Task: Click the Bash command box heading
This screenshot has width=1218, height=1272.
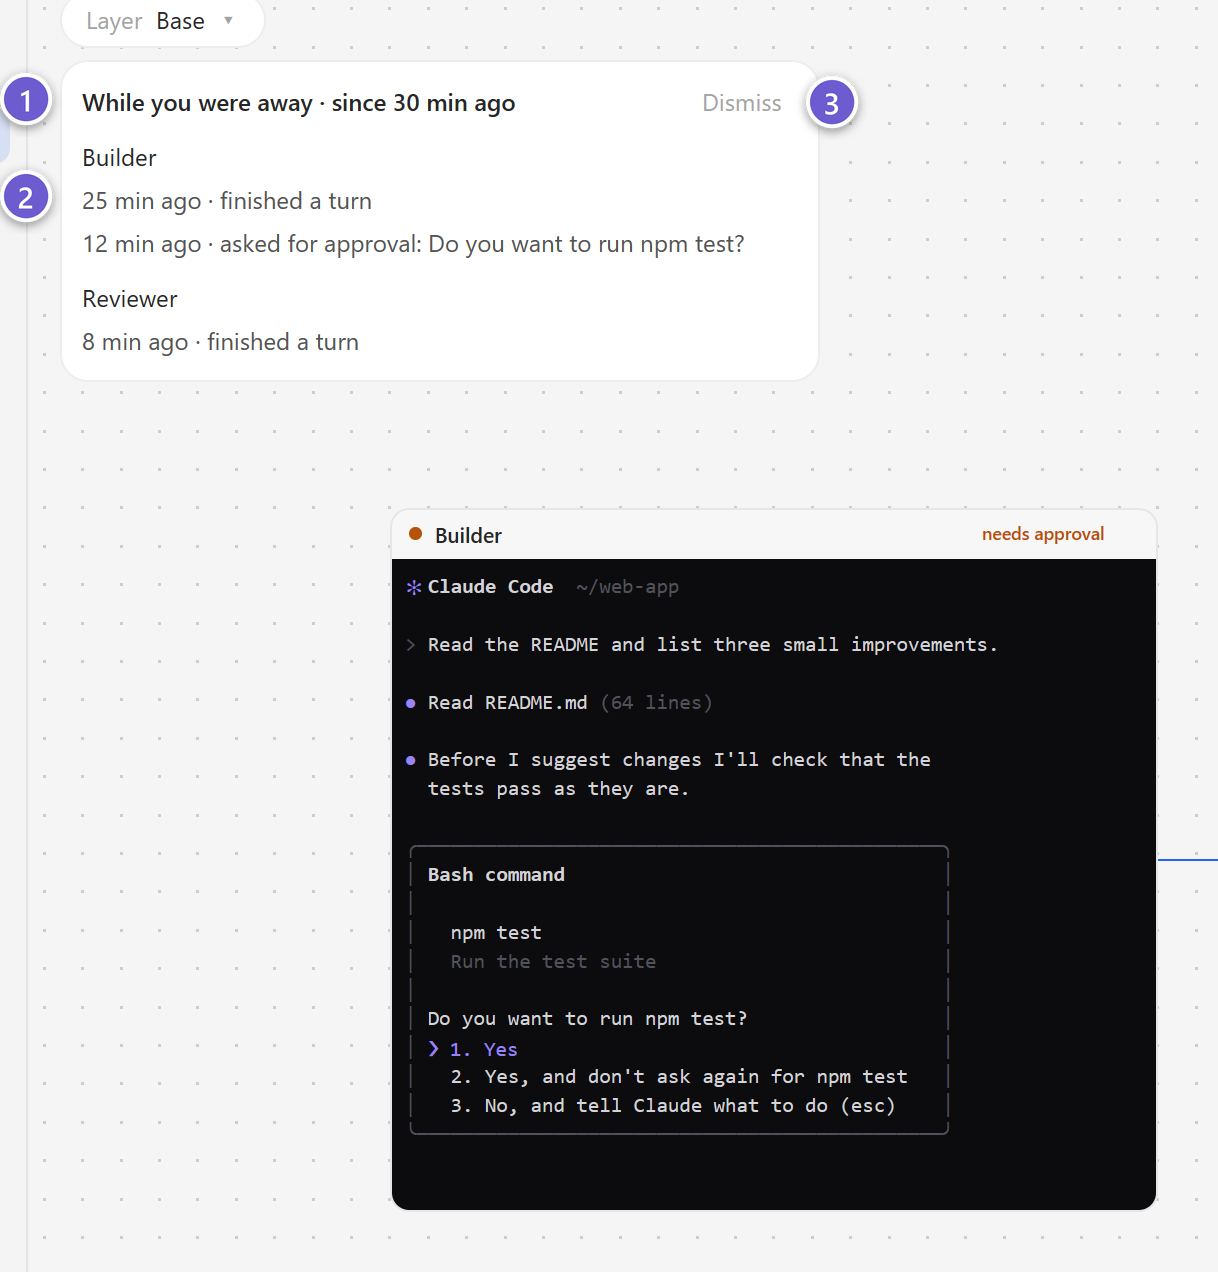Action: 497,875
